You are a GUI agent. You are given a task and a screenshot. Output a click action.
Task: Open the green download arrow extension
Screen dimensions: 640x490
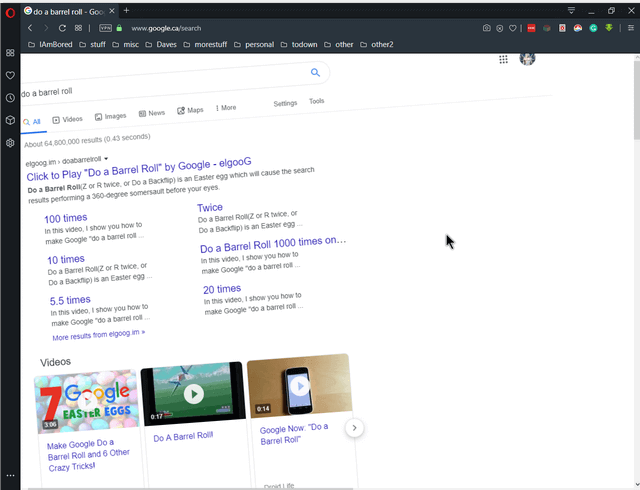(609, 28)
